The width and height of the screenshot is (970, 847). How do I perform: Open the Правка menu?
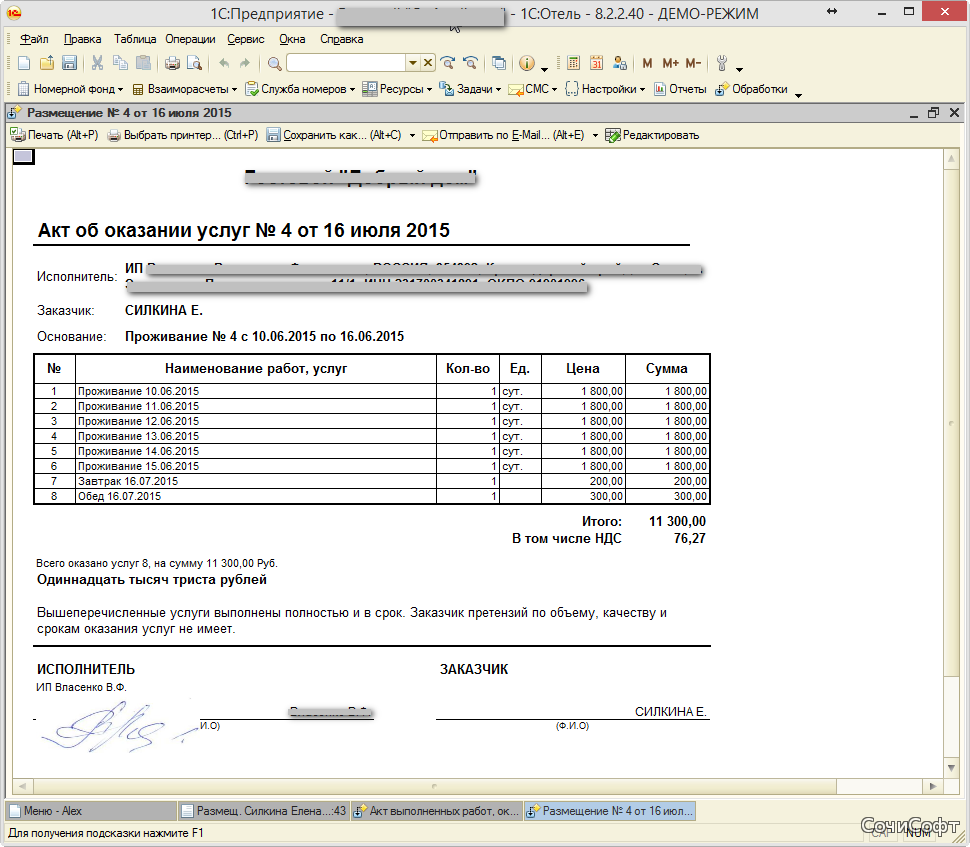[82, 39]
